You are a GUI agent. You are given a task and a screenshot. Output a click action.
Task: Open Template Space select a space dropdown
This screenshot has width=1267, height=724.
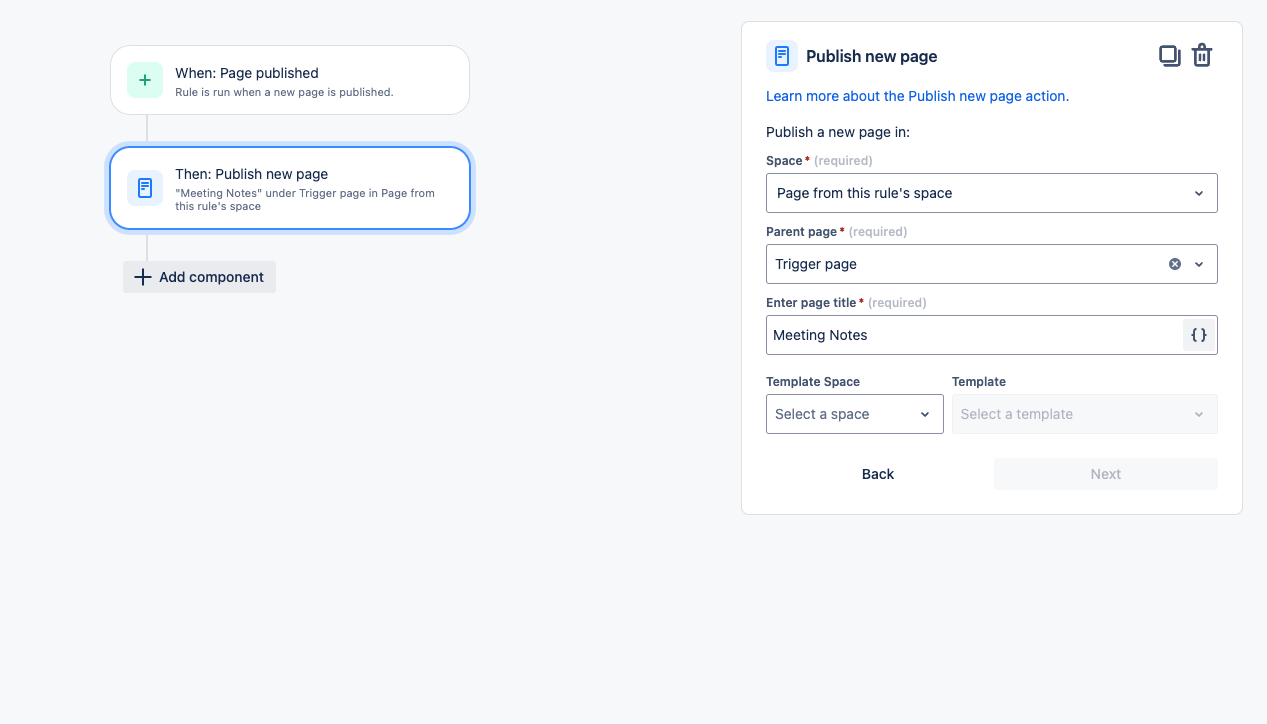pyautogui.click(x=855, y=414)
